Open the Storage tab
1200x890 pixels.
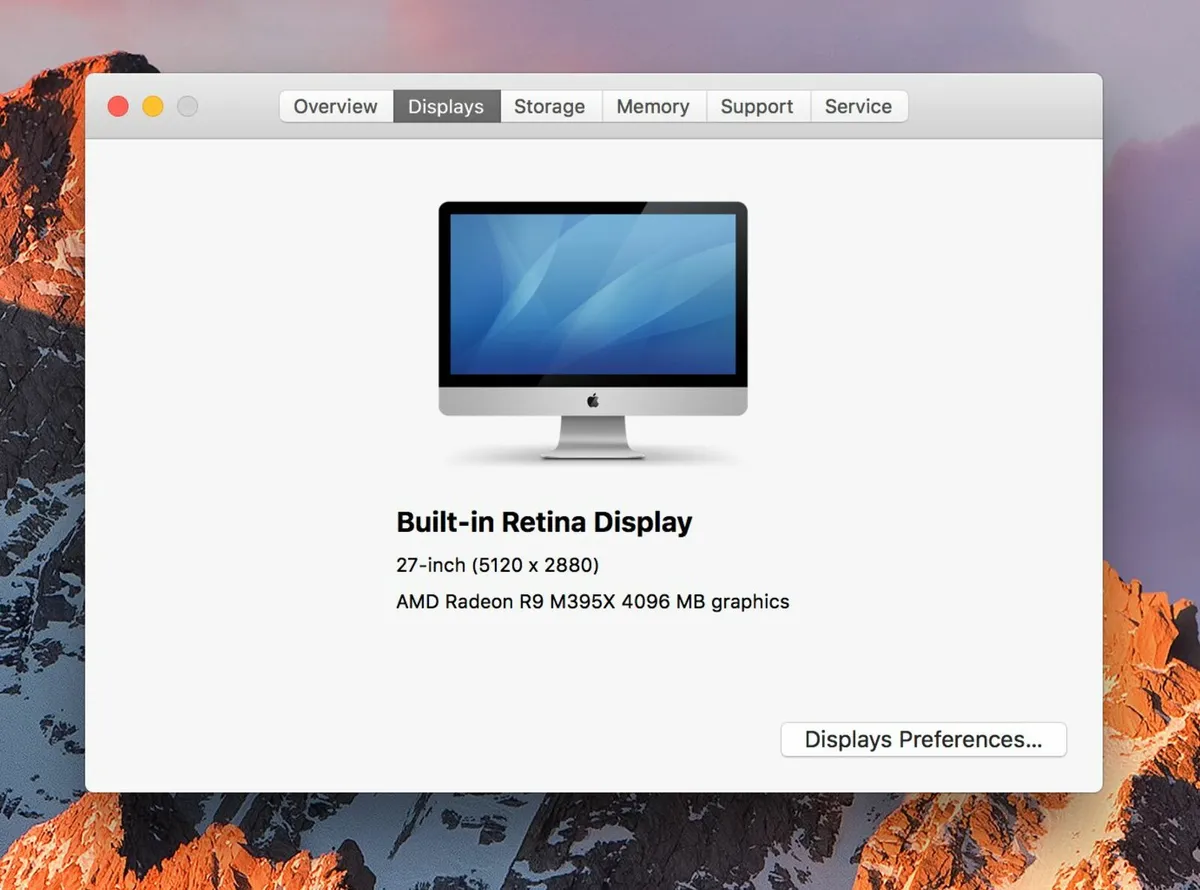549,106
